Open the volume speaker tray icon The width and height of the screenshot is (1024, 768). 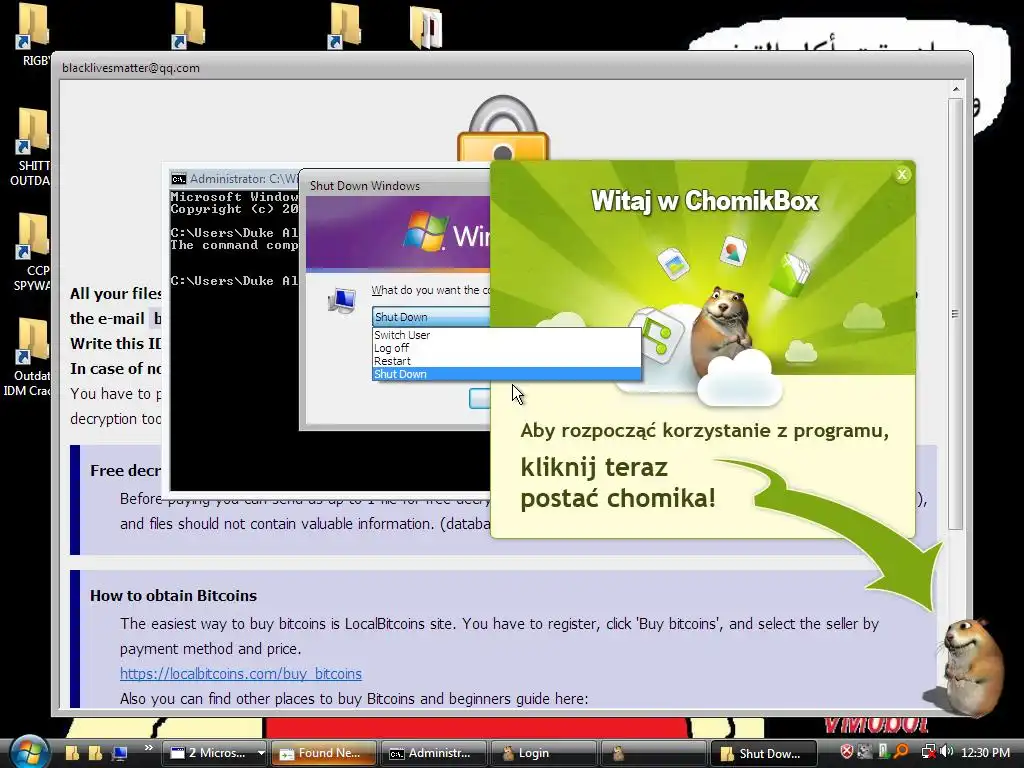pos(947,752)
